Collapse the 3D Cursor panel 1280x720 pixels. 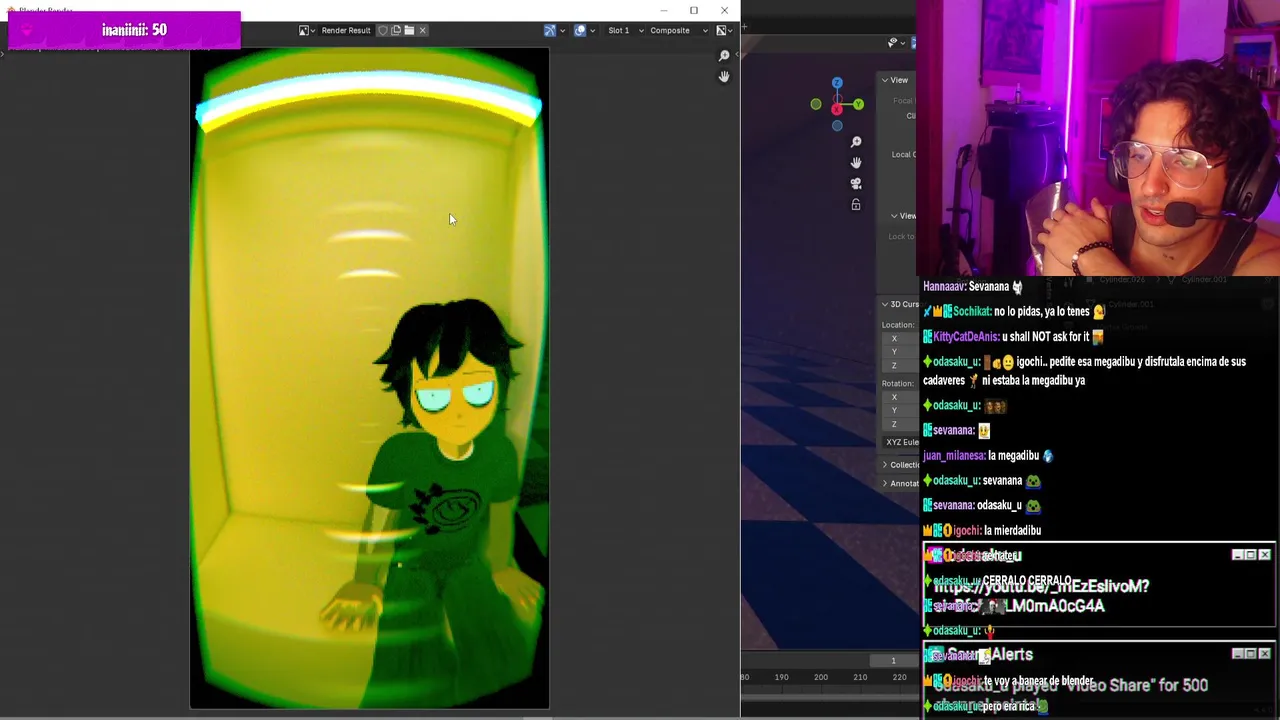point(898,304)
